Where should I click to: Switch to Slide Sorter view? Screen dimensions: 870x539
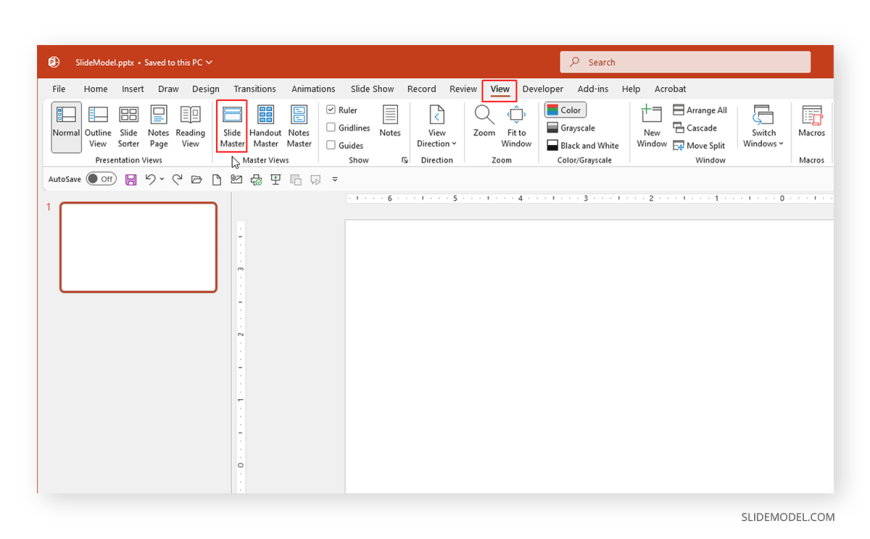pos(128,127)
